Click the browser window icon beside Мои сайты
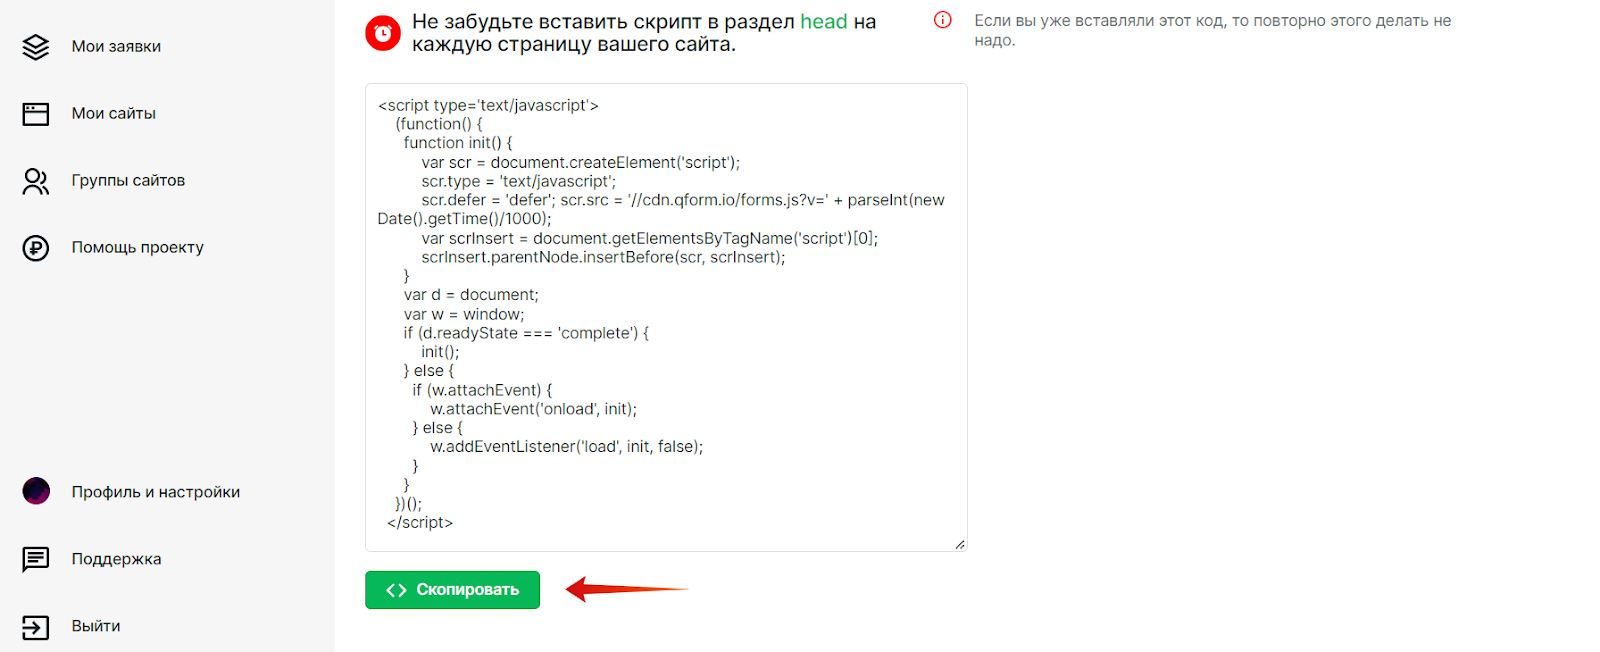The height and width of the screenshot is (652, 1600). [36, 114]
